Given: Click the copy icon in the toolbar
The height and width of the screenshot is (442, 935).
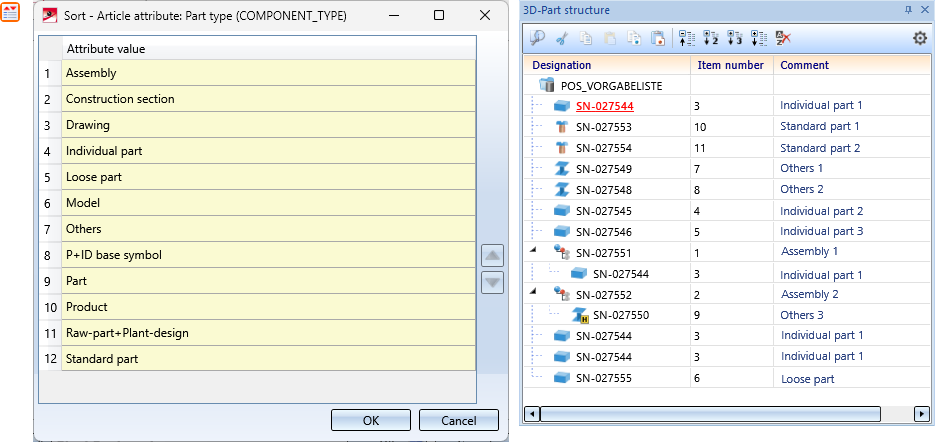Looking at the screenshot, I should pos(586,38).
